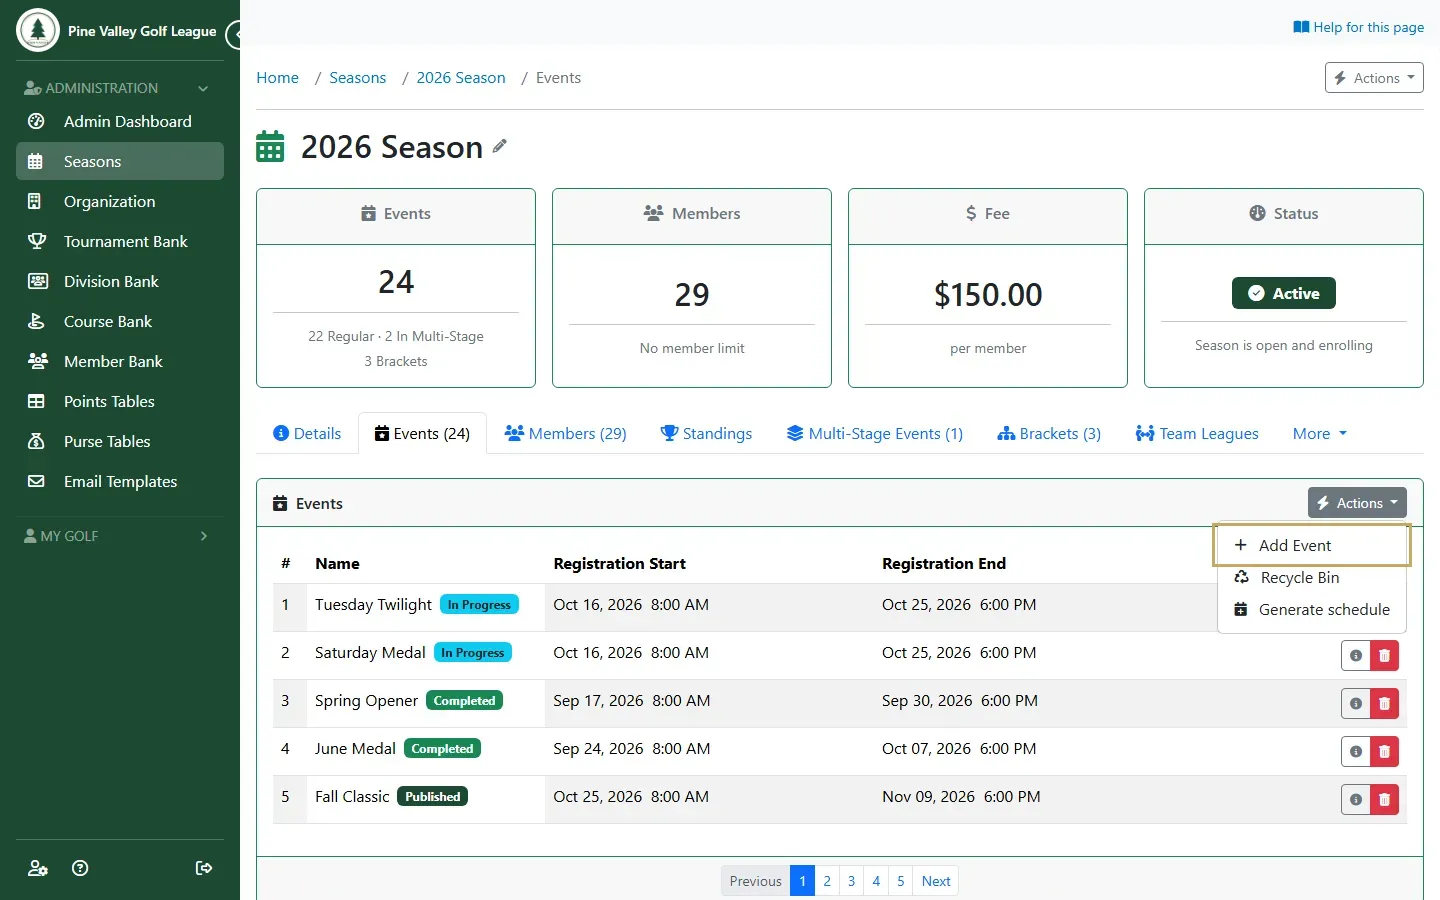Open info for the Saturday Medal event
The image size is (1440, 900).
(x=1356, y=655)
